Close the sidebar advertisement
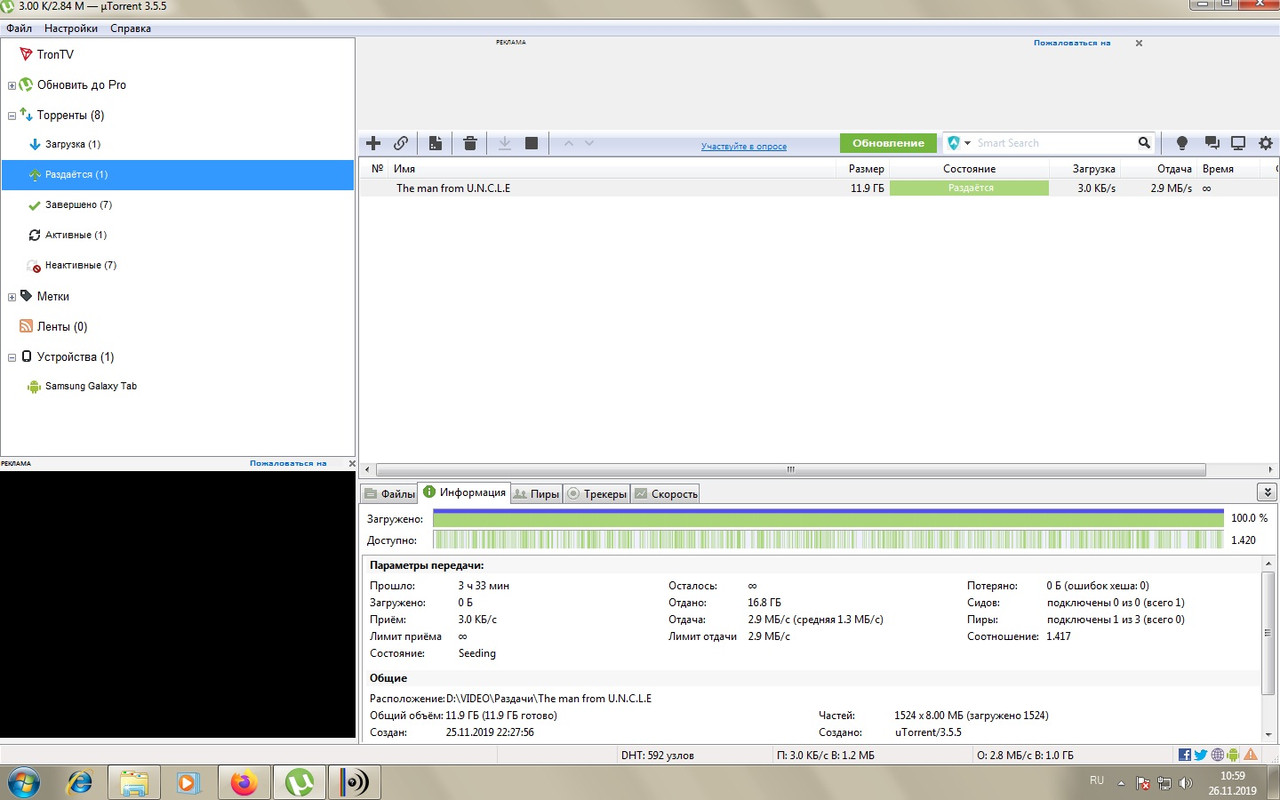Image resolution: width=1280 pixels, height=800 pixels. (351, 463)
